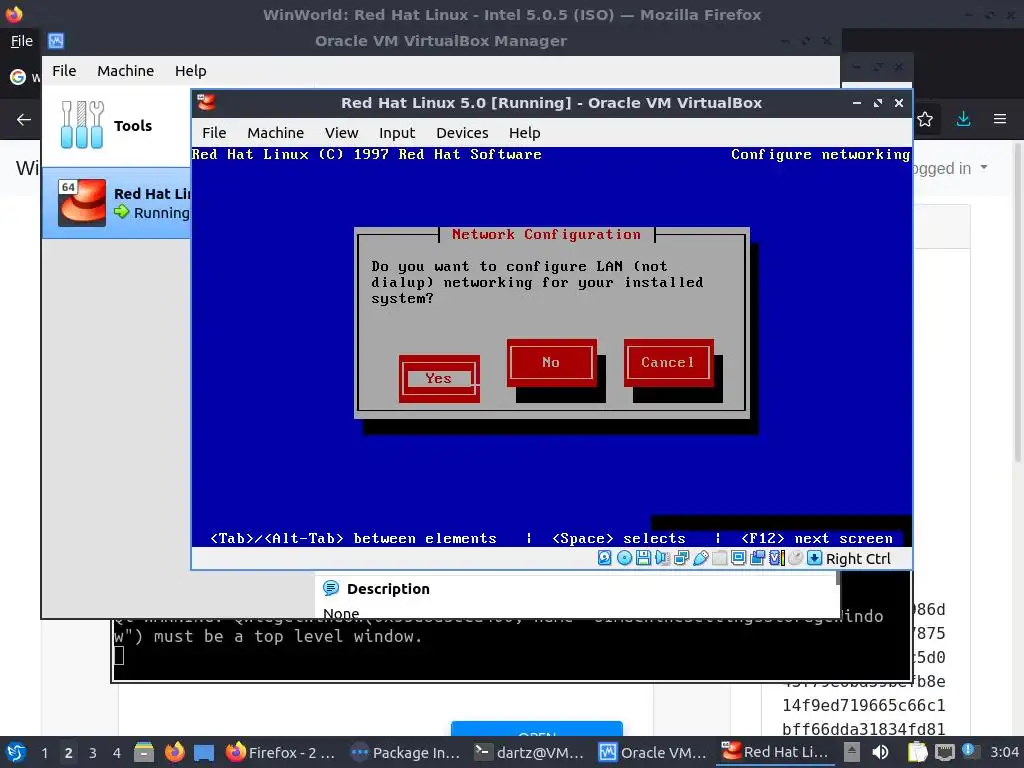
Task: Open Help menu in Red Hat VM window
Action: [525, 133]
